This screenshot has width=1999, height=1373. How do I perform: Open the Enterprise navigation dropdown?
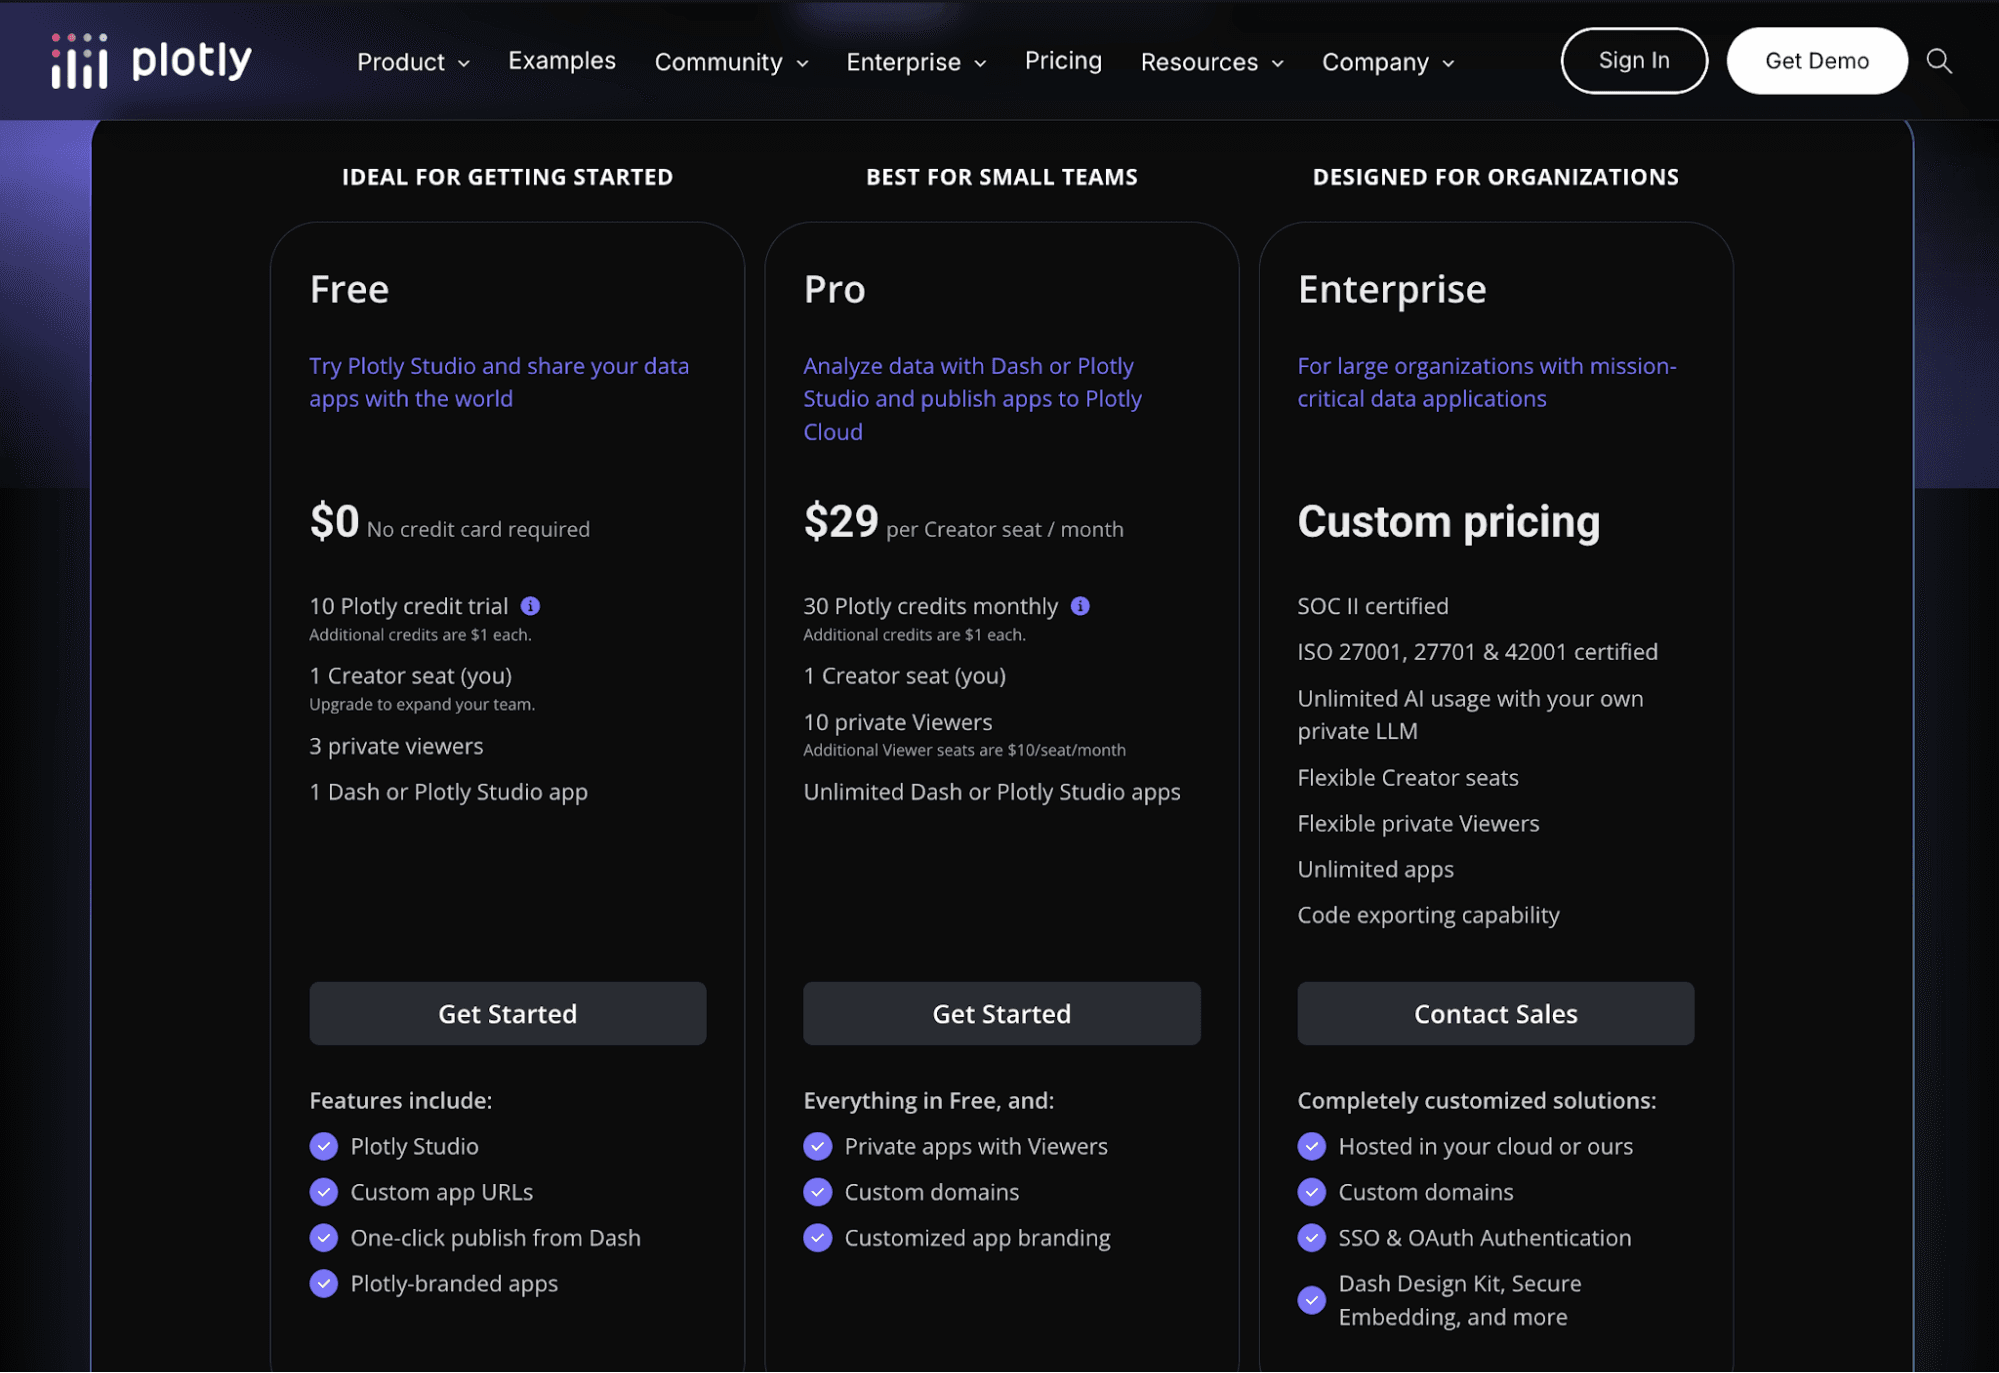916,62
